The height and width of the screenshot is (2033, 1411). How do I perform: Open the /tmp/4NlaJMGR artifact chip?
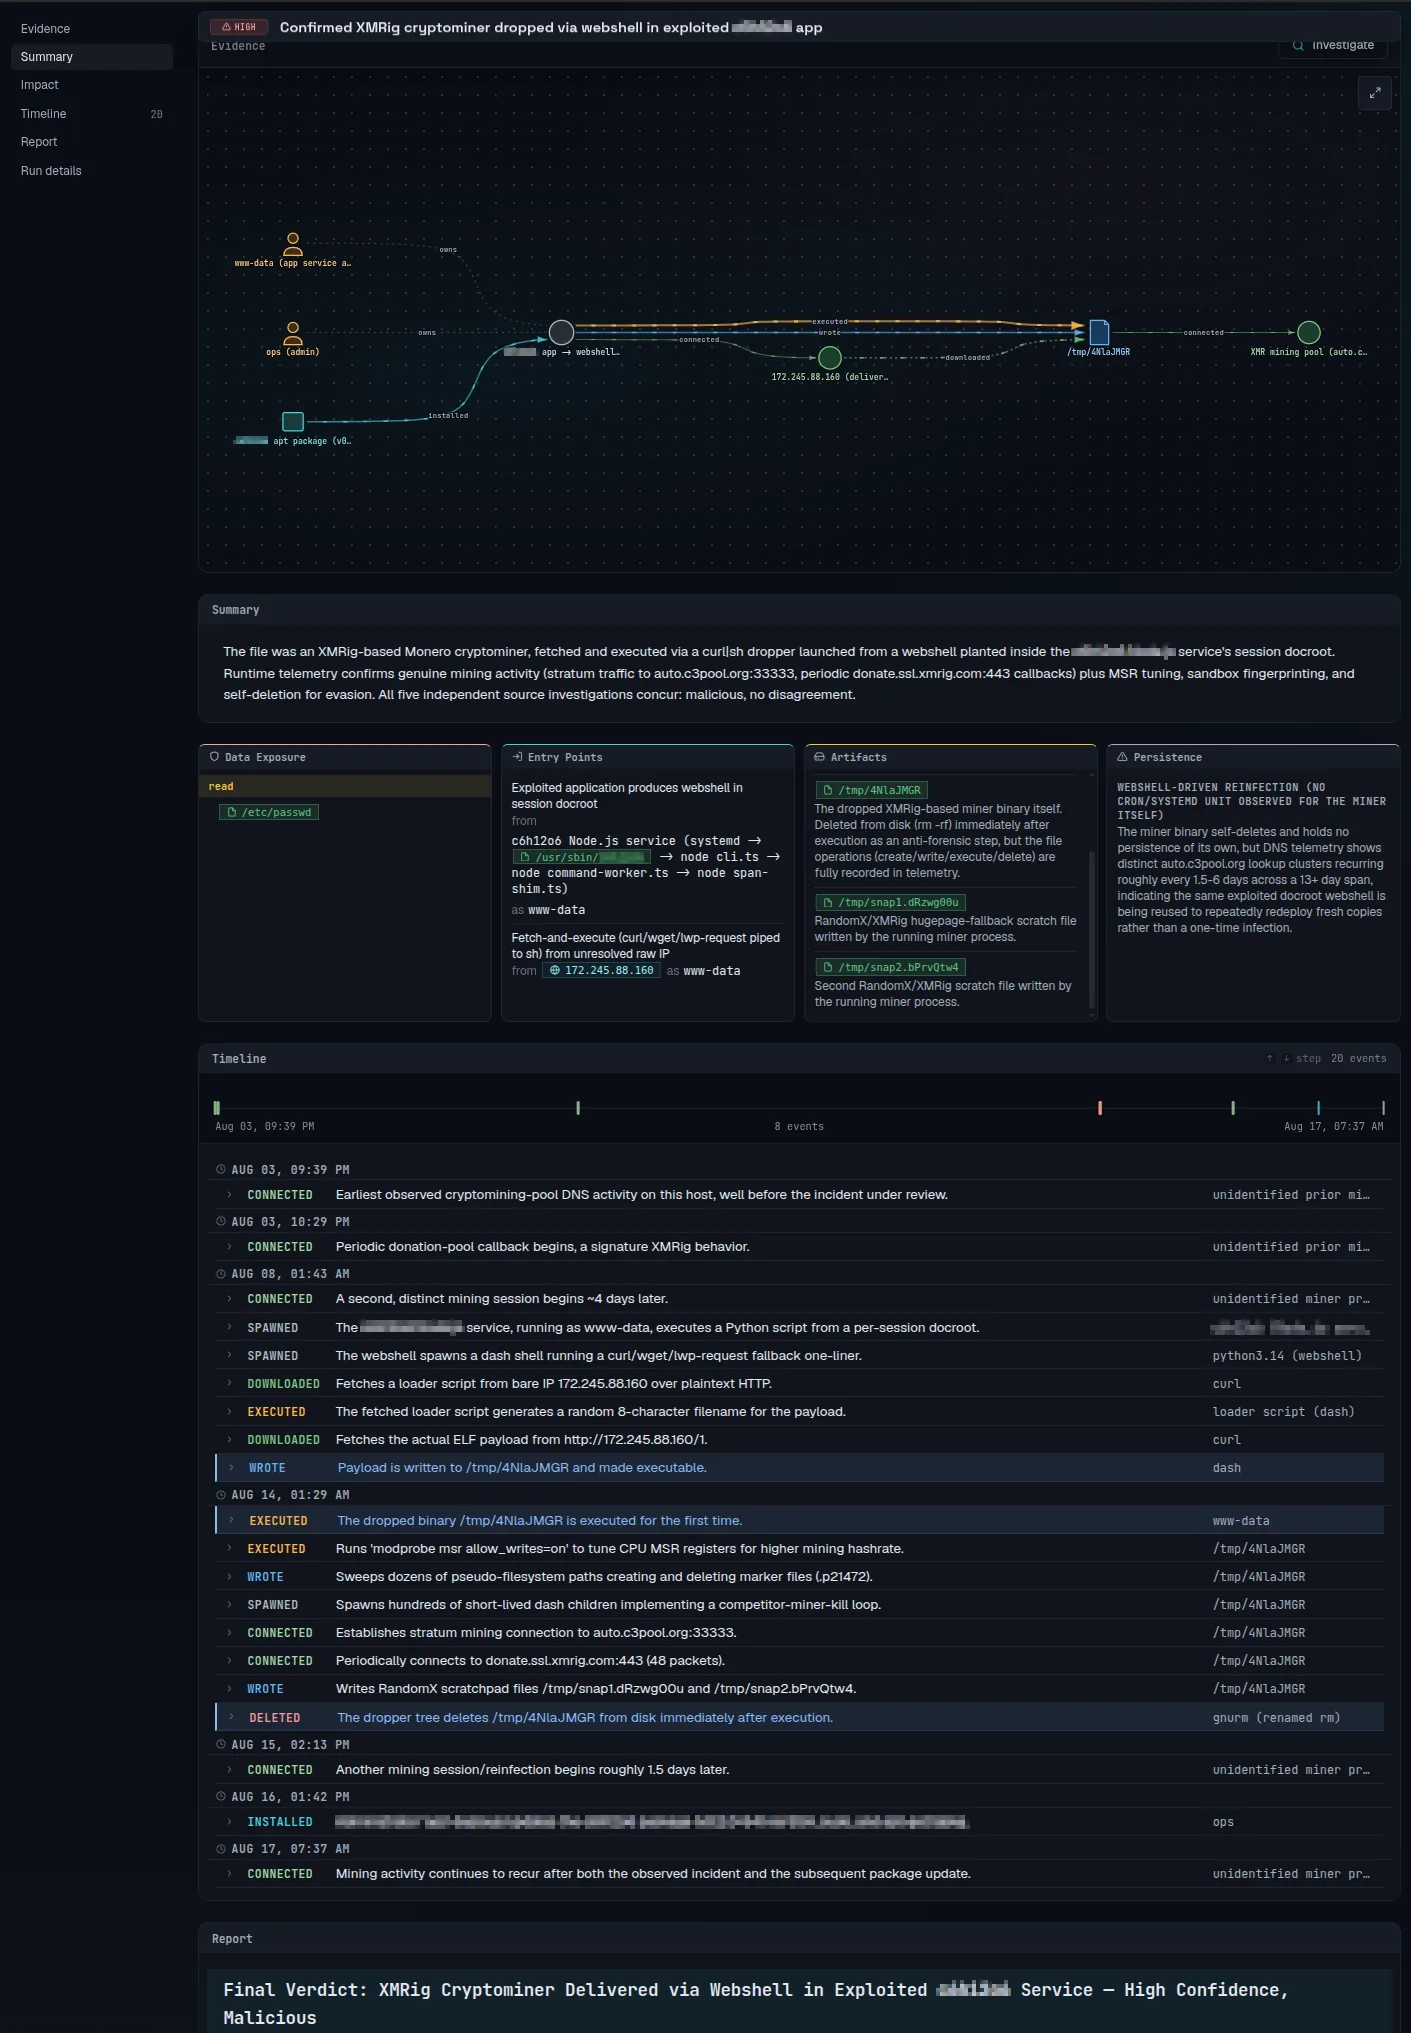point(872,790)
